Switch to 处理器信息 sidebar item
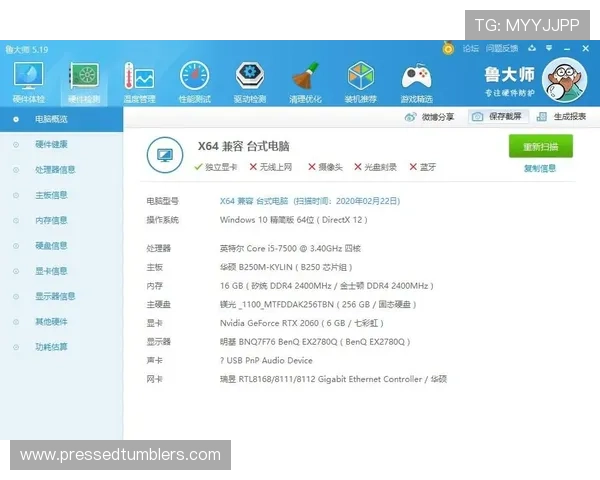Screen dimensions: 600x480 tap(55, 170)
